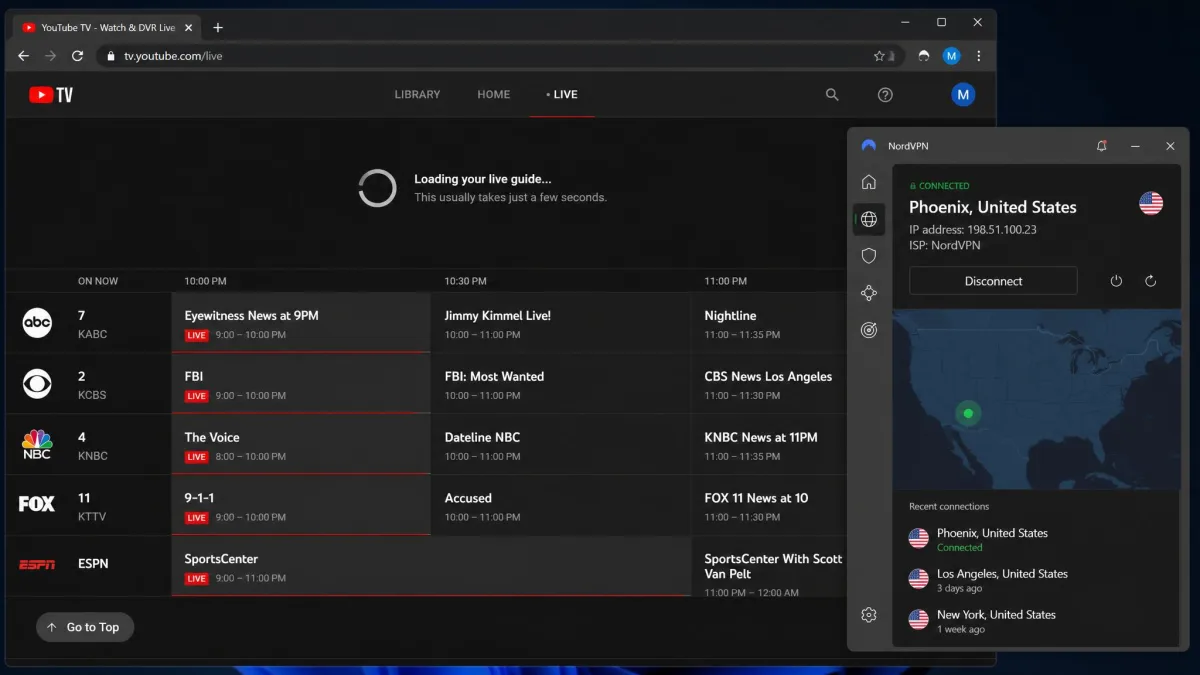
Task: Reload the Chrome page
Action: click(77, 56)
